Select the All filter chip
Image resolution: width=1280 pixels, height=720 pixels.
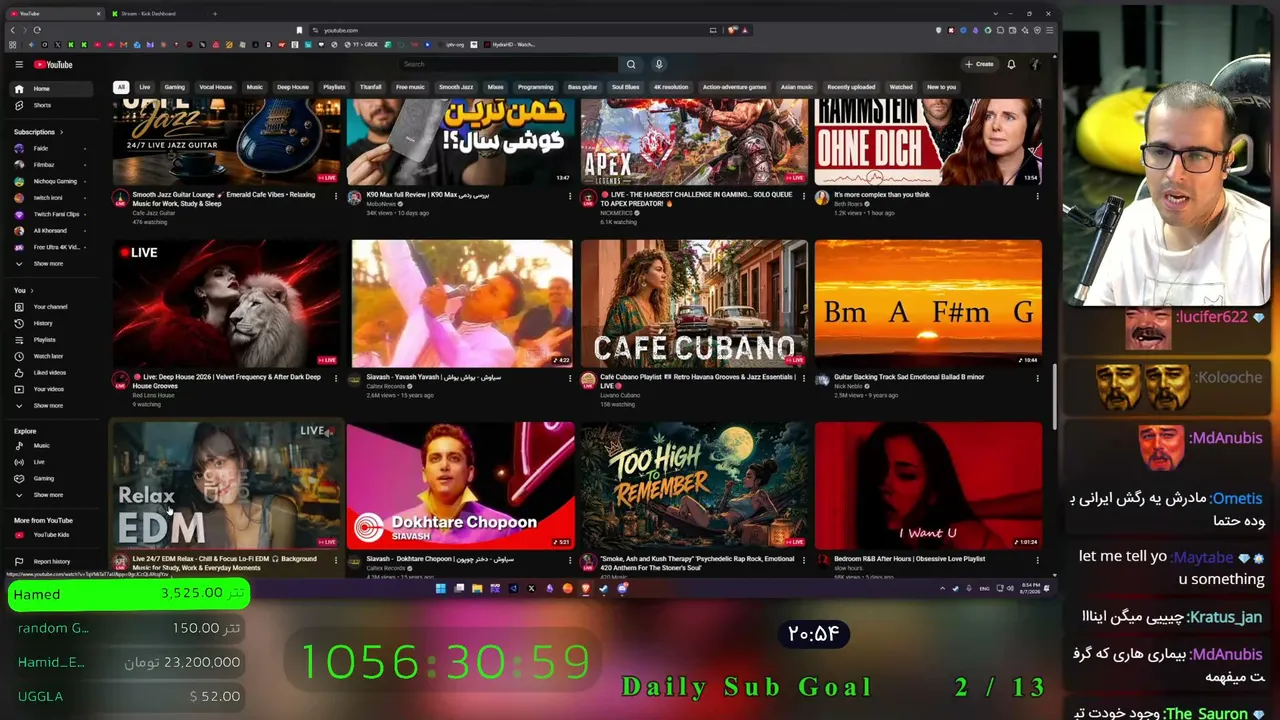[x=121, y=87]
